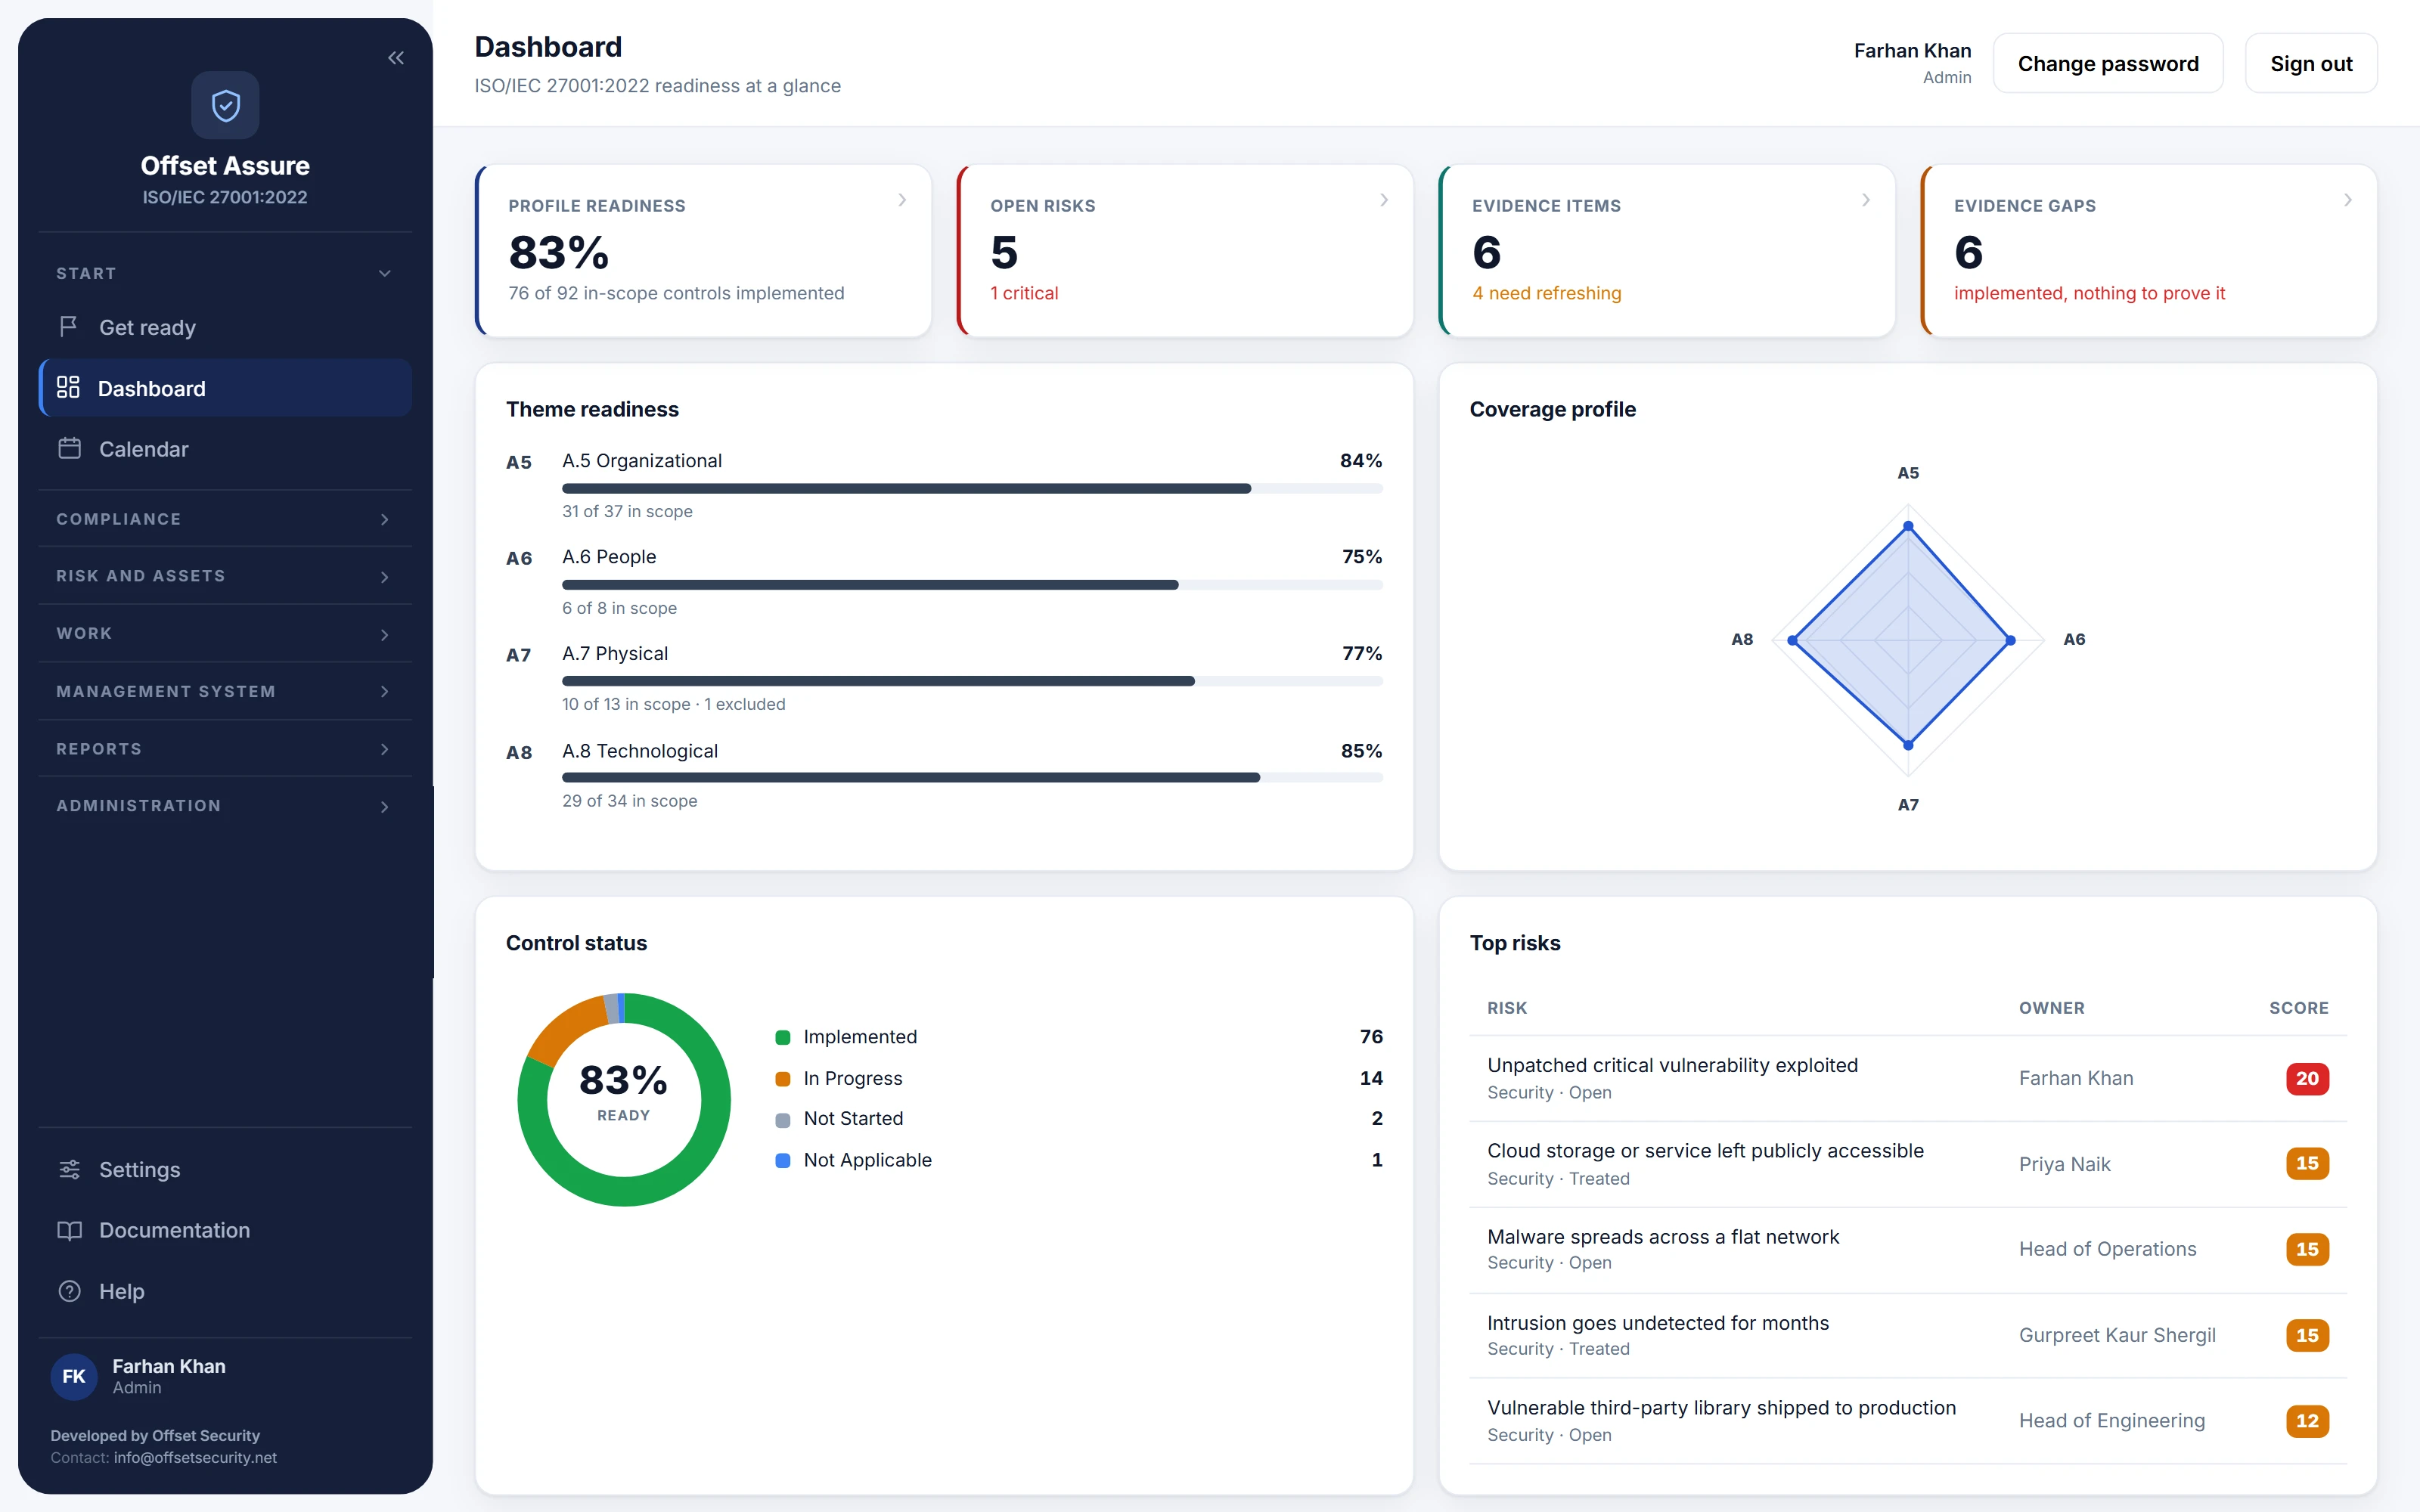
Task: Click the score badge 12
Action: tap(2307, 1421)
